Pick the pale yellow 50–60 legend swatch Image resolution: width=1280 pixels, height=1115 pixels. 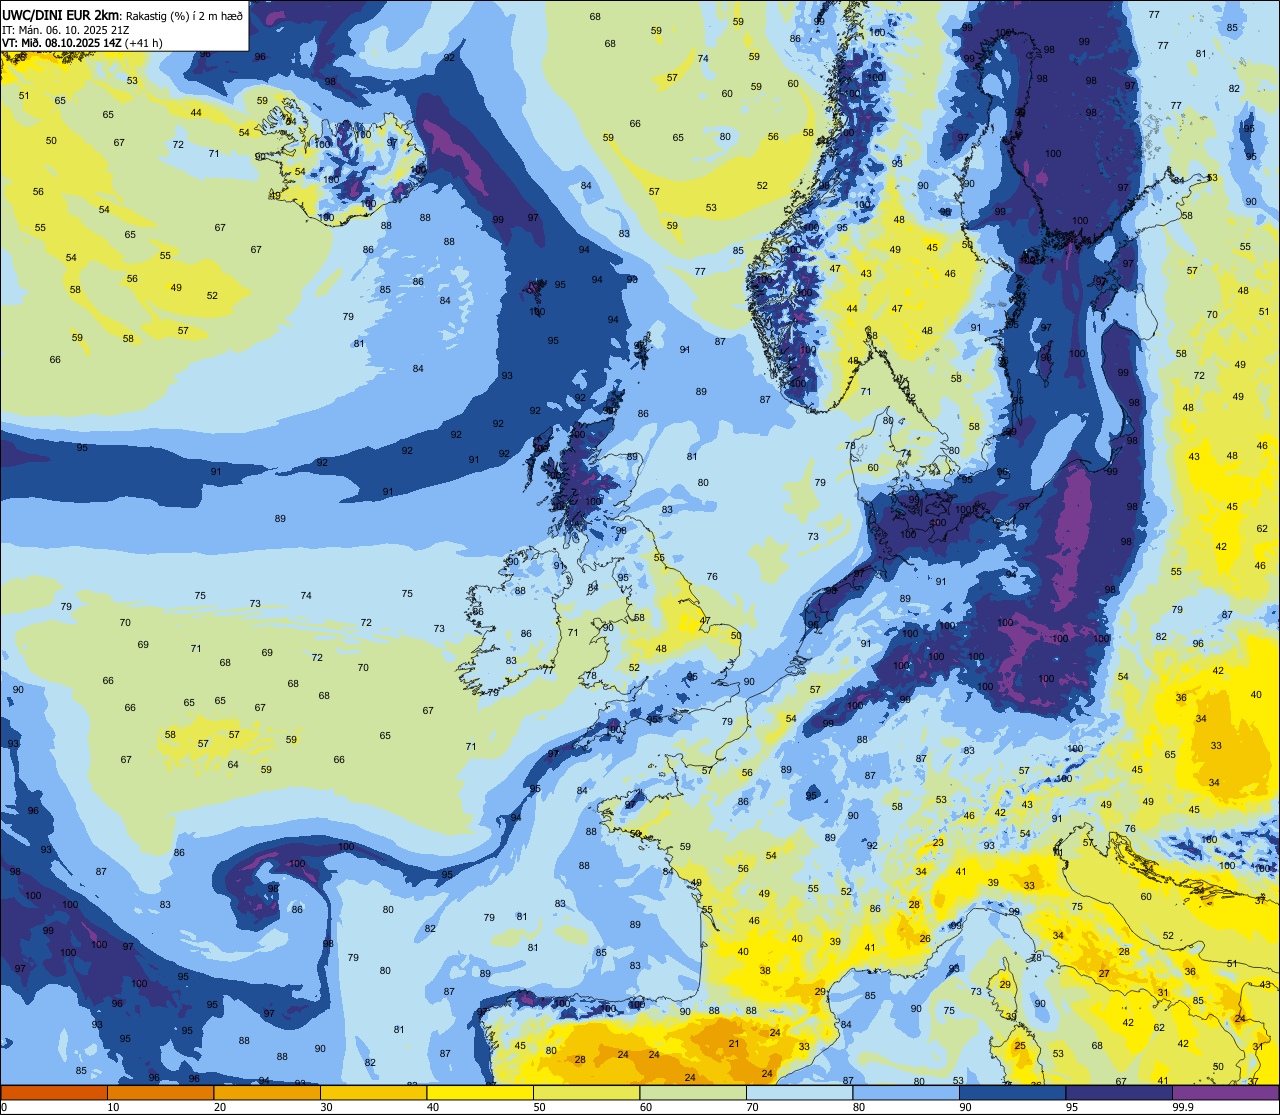(586, 1092)
